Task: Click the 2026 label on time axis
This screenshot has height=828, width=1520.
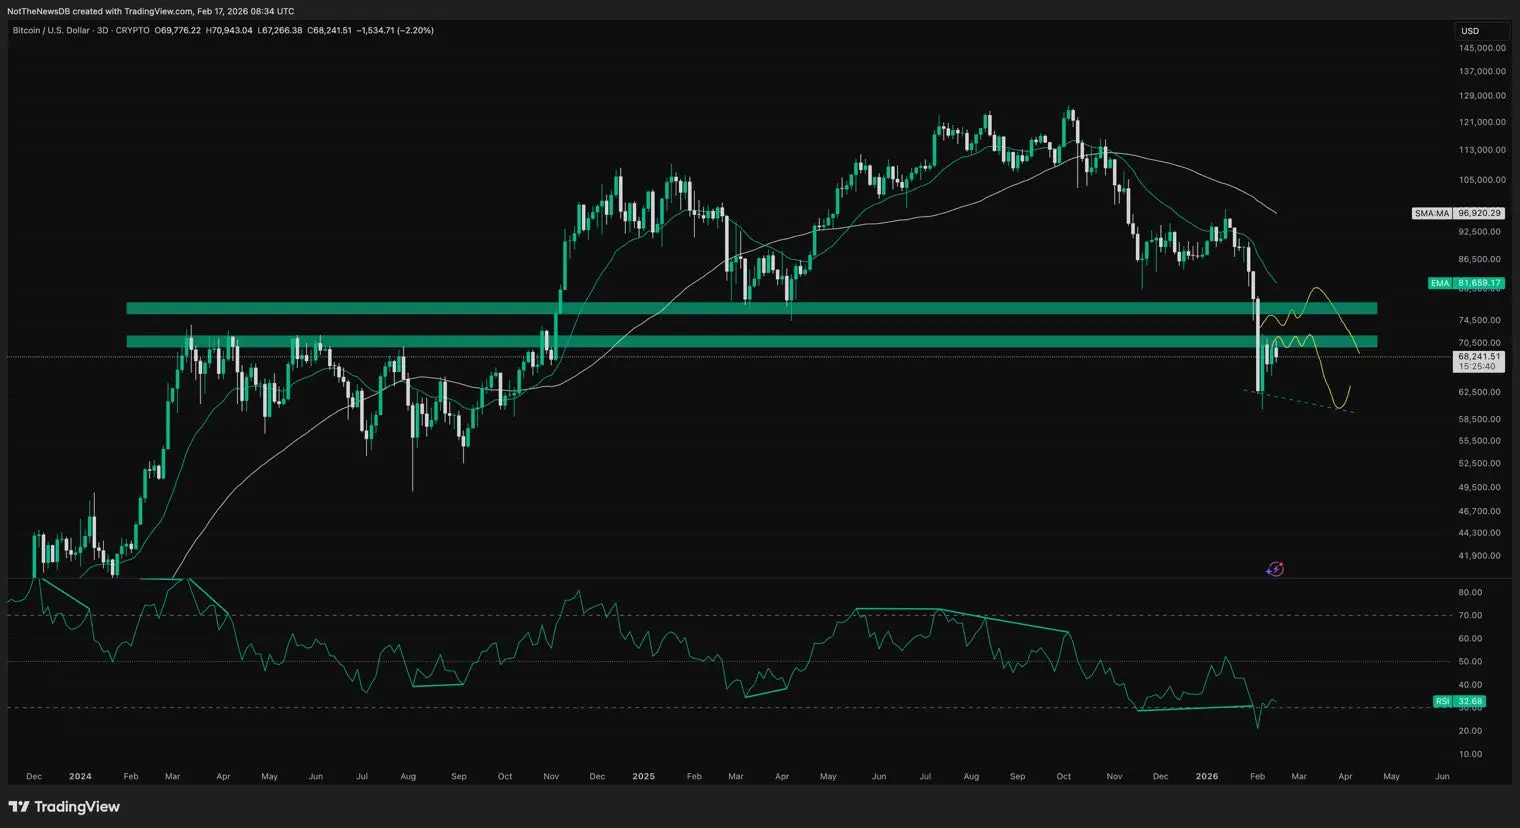Action: click(x=1207, y=776)
